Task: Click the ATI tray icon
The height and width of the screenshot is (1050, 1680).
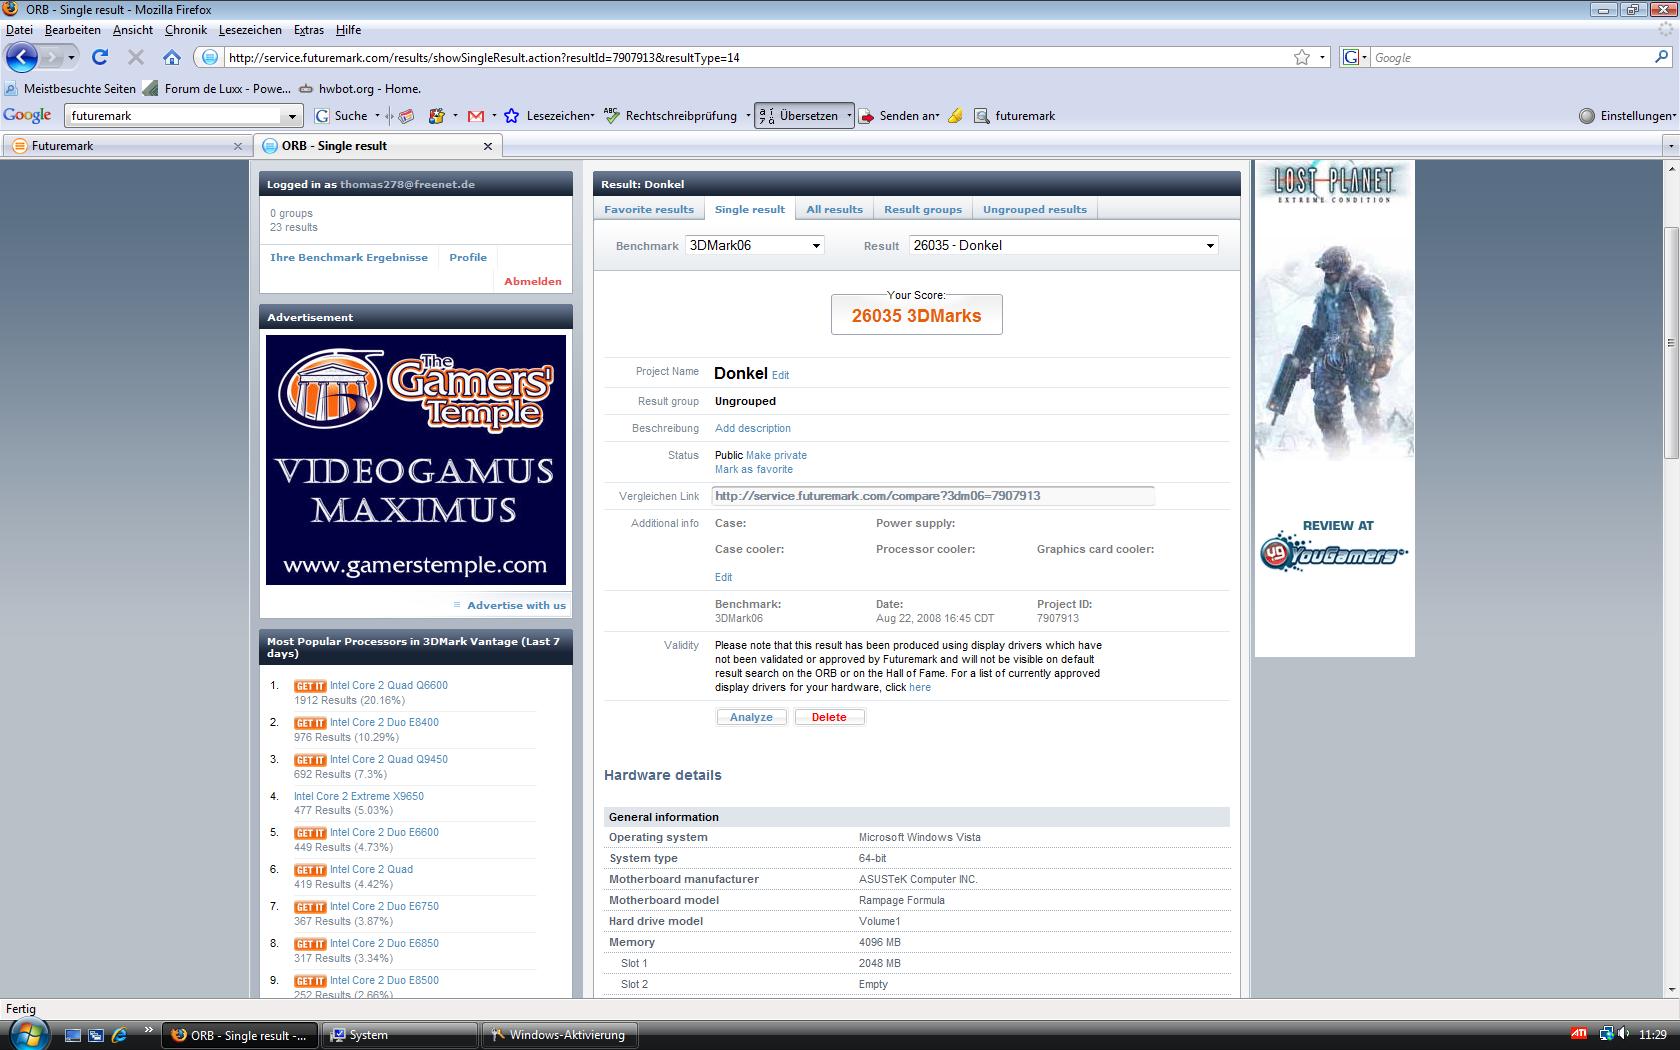Action: tap(1579, 1034)
